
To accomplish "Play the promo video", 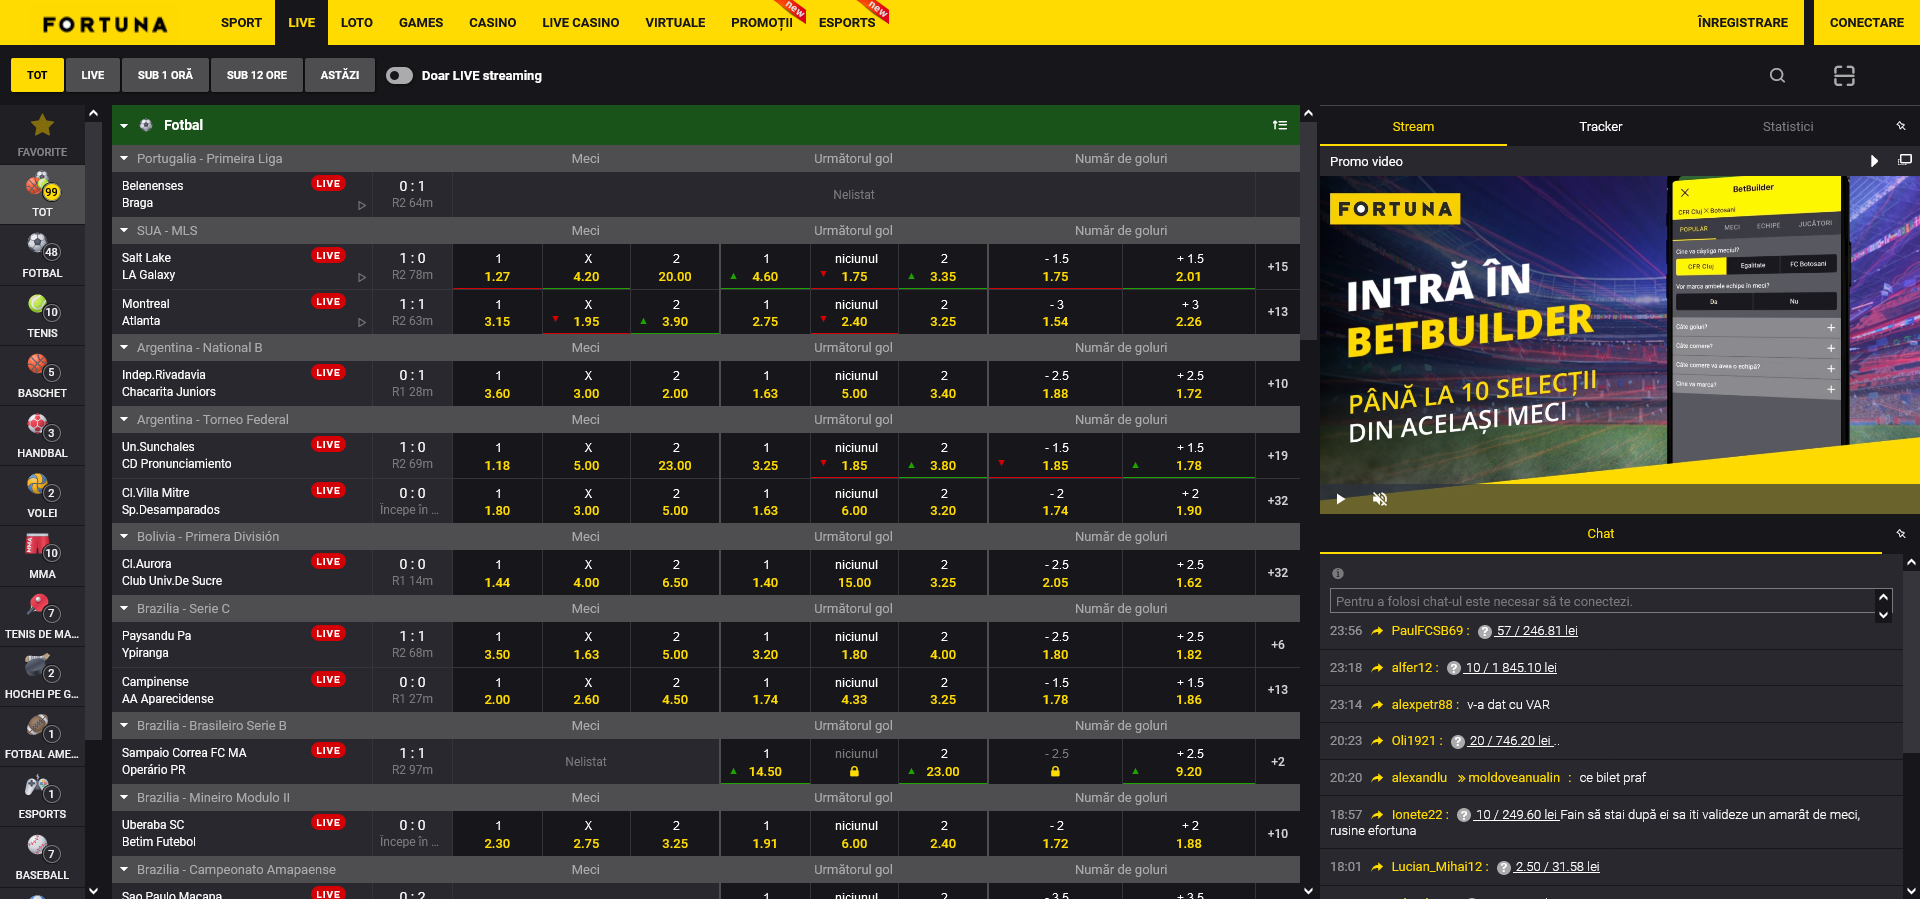I will 1341,499.
